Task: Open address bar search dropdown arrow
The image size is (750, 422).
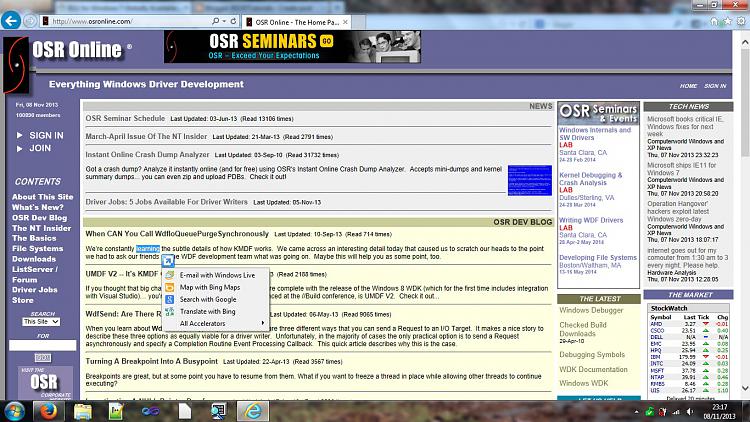Action: click(224, 21)
